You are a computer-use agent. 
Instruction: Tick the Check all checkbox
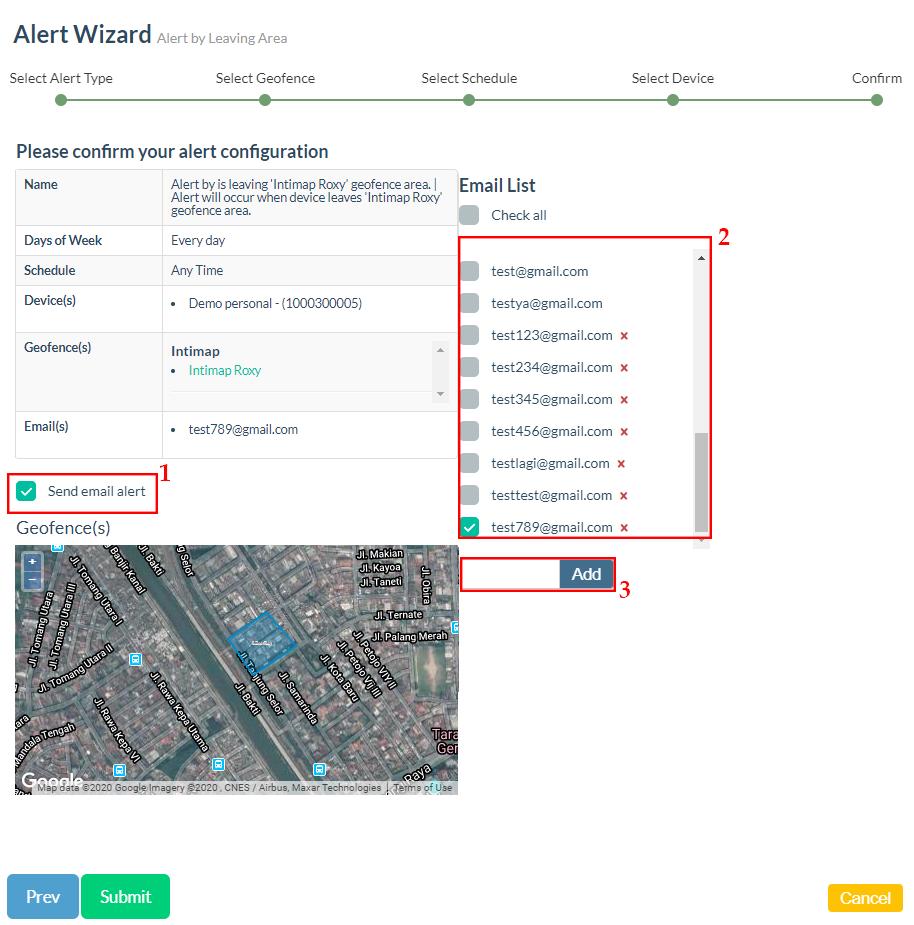pyautogui.click(x=469, y=215)
